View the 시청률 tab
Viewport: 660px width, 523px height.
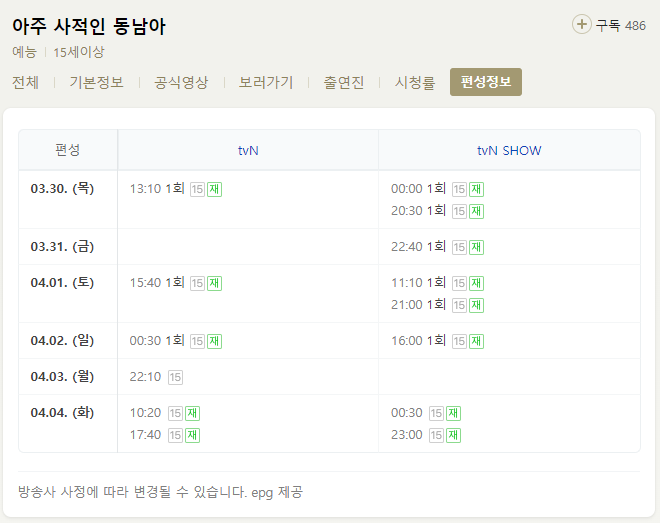(x=415, y=82)
